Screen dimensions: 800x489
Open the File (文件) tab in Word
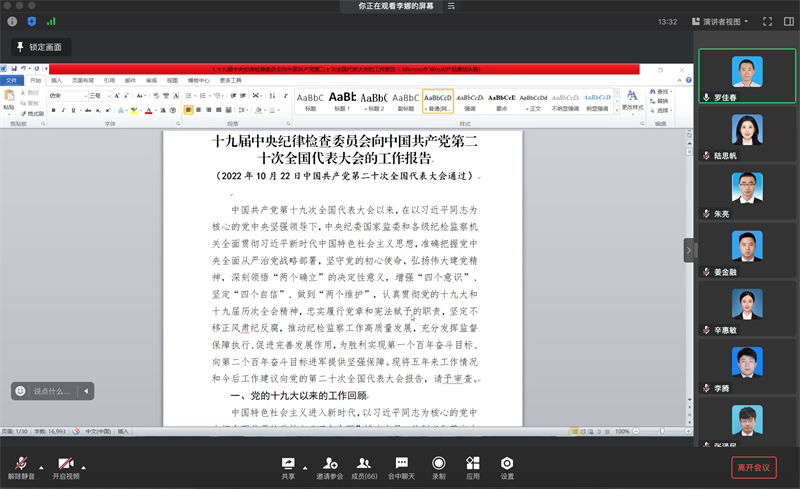pos(11,80)
